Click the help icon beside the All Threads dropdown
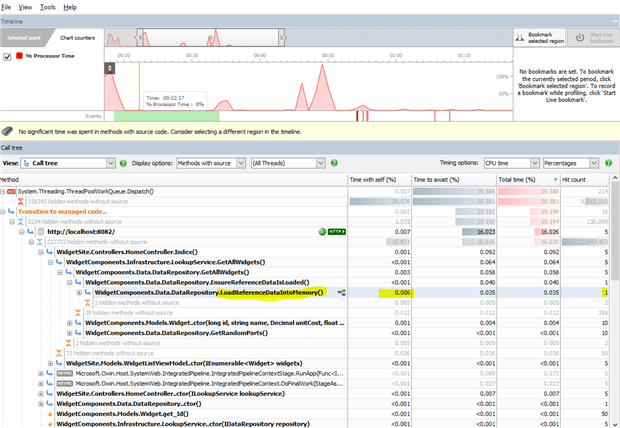Image resolution: width=620 pixels, height=428 pixels. [x=332, y=162]
